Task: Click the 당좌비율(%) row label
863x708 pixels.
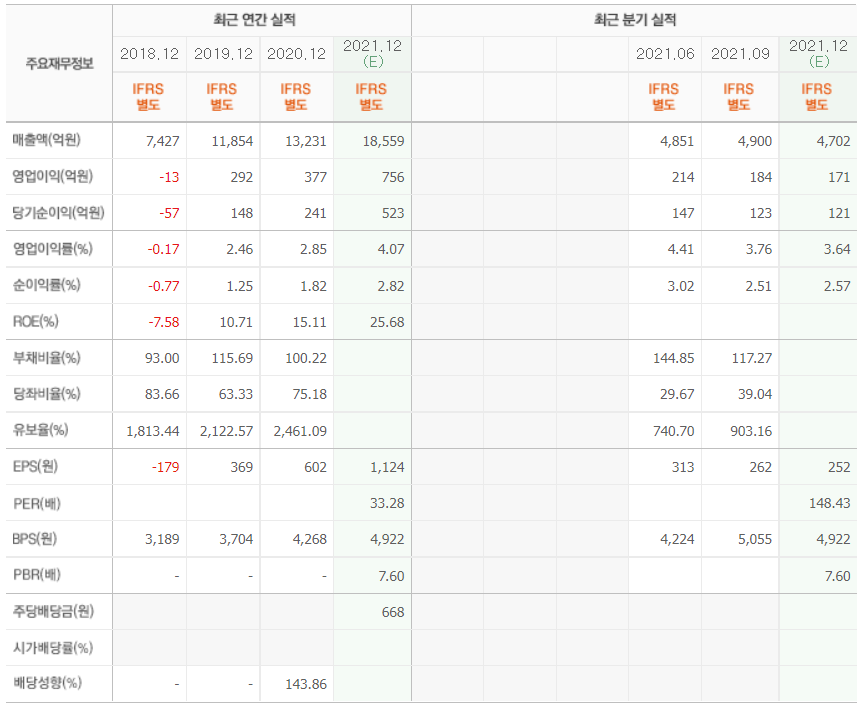Action: point(47,394)
